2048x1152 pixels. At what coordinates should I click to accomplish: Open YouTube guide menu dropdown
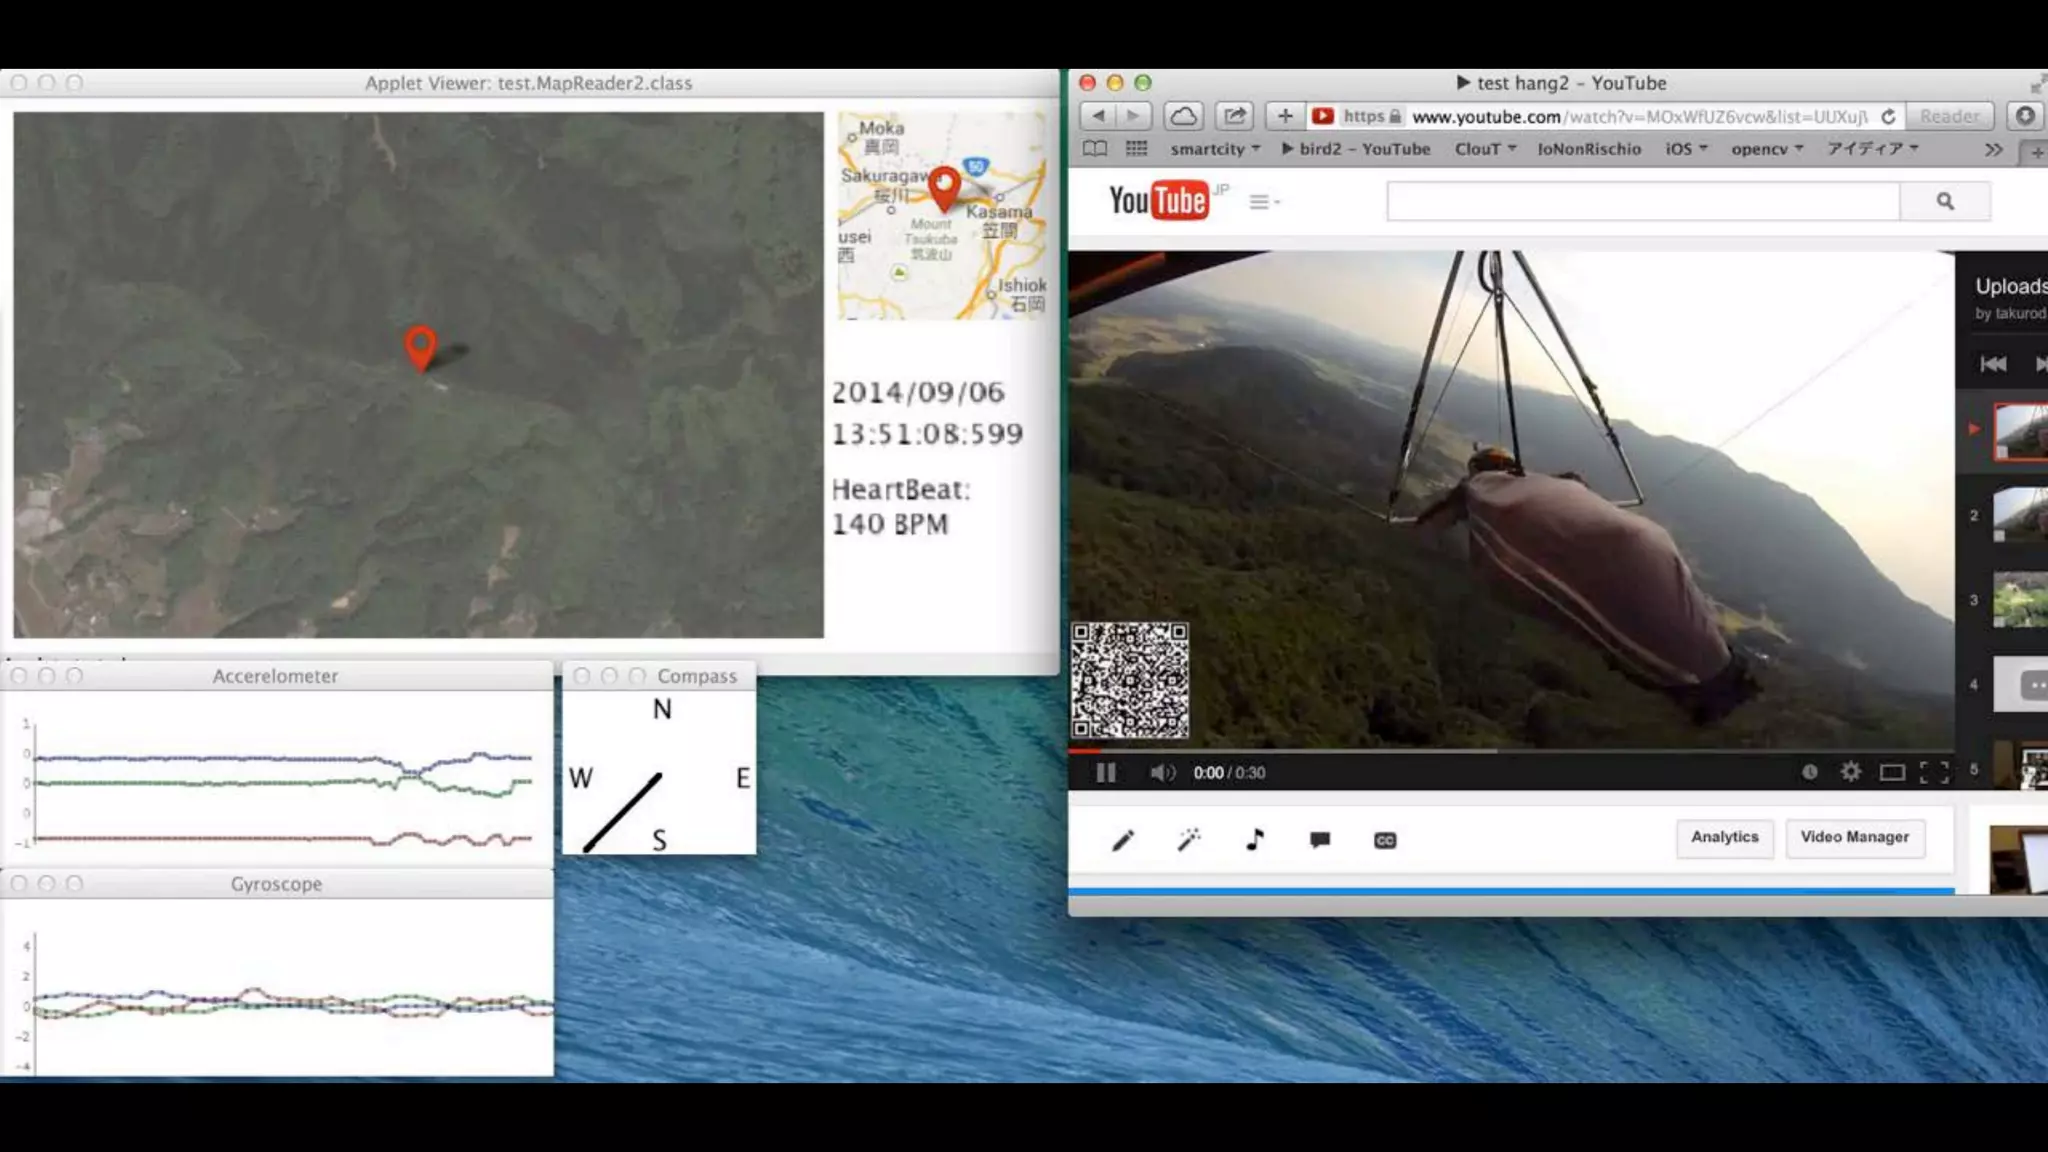tap(1264, 202)
